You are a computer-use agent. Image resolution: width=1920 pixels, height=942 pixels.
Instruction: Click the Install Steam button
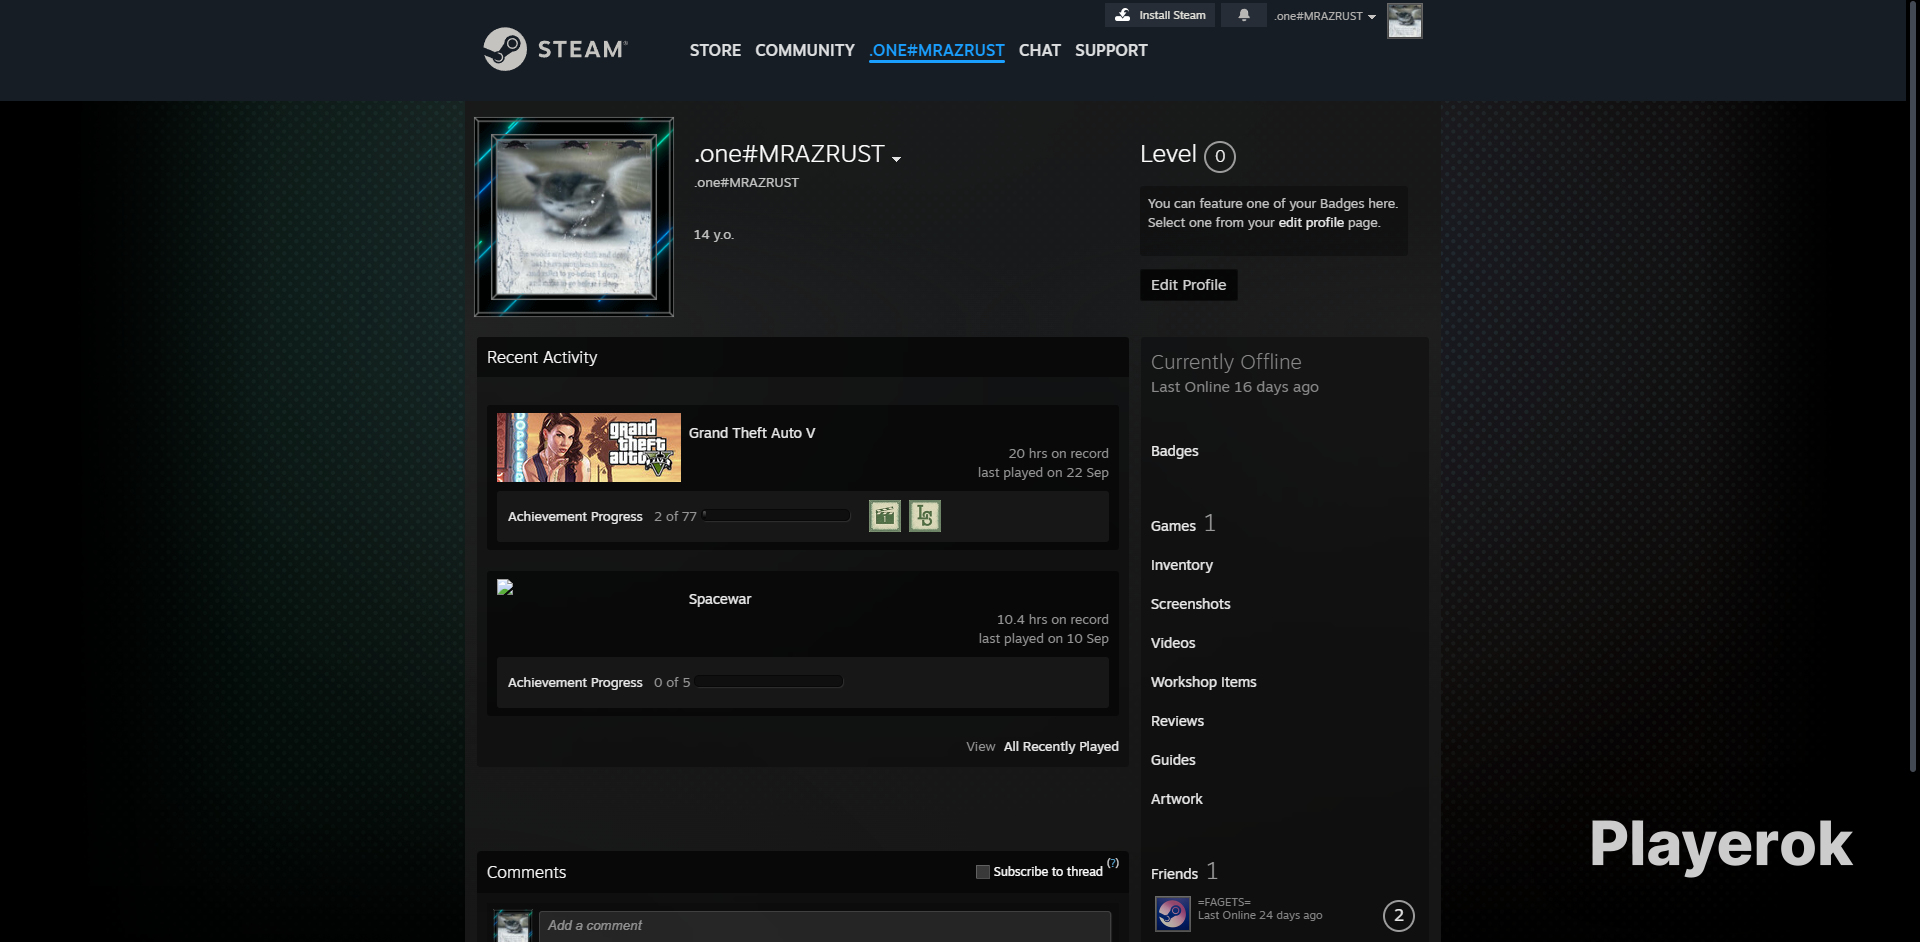(1160, 15)
